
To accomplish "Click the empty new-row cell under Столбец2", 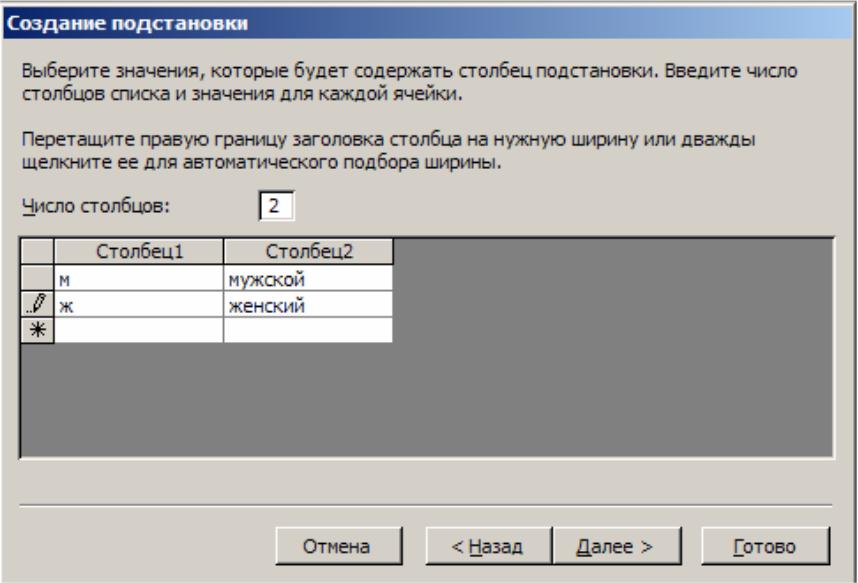I will coord(309,331).
